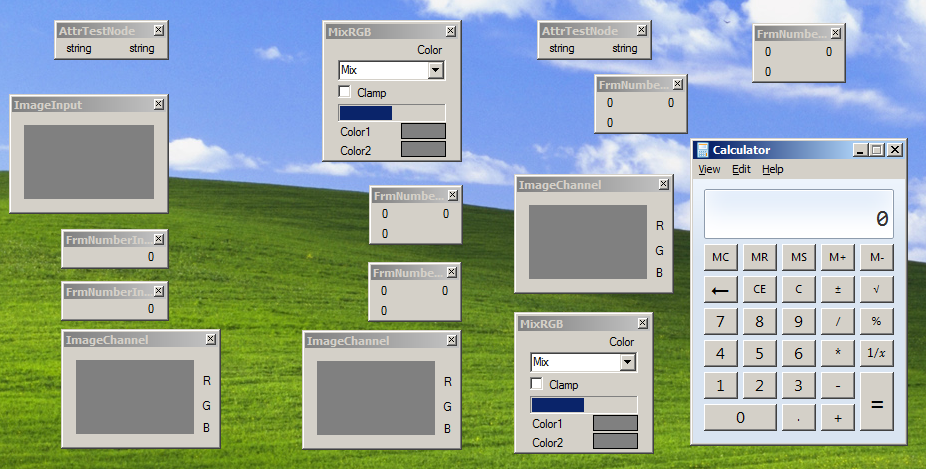926x469 pixels.
Task: Click the square root key in Calculator
Action: click(876, 289)
